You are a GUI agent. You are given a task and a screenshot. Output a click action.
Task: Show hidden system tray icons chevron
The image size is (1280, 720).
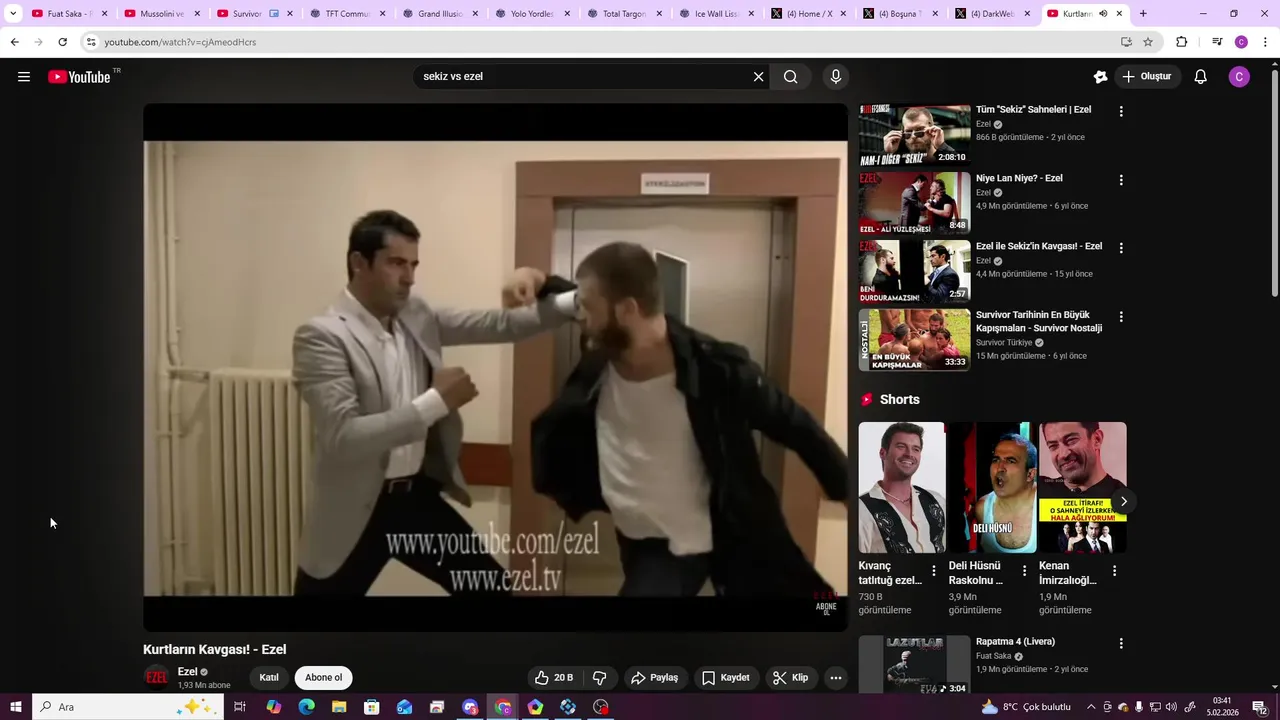(1091, 707)
